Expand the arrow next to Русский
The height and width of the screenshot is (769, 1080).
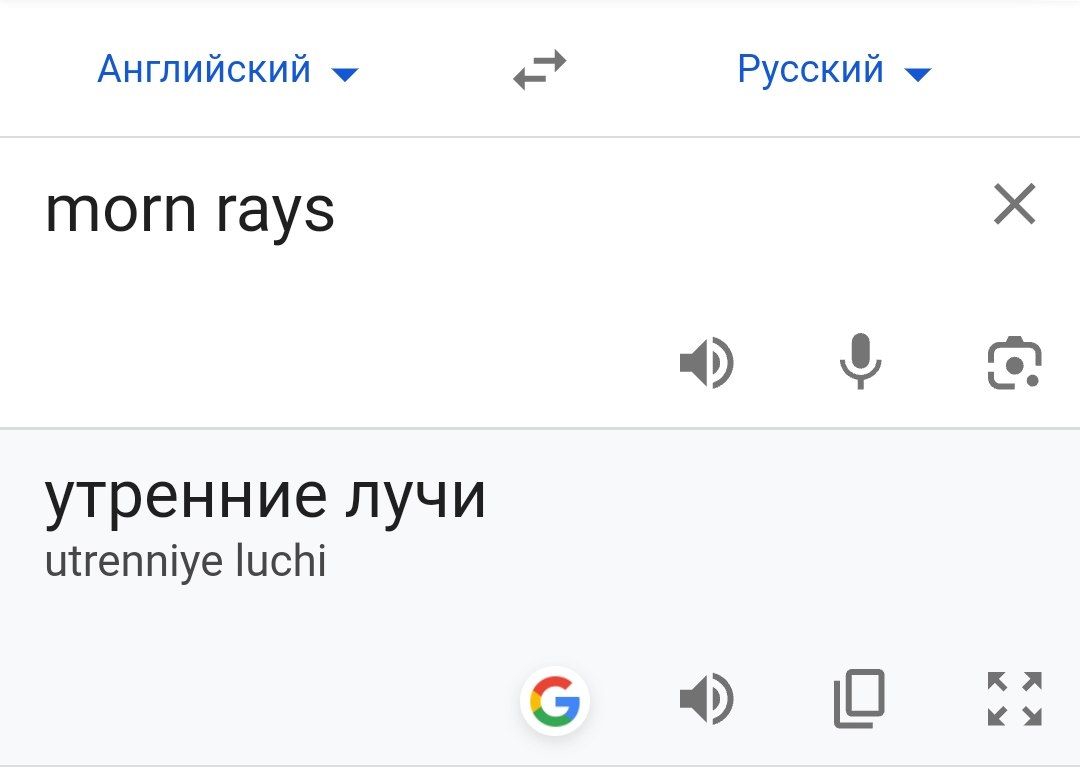(917, 73)
